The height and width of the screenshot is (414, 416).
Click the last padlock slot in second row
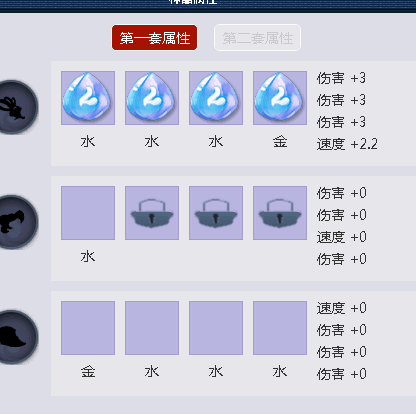pyautogui.click(x=280, y=213)
